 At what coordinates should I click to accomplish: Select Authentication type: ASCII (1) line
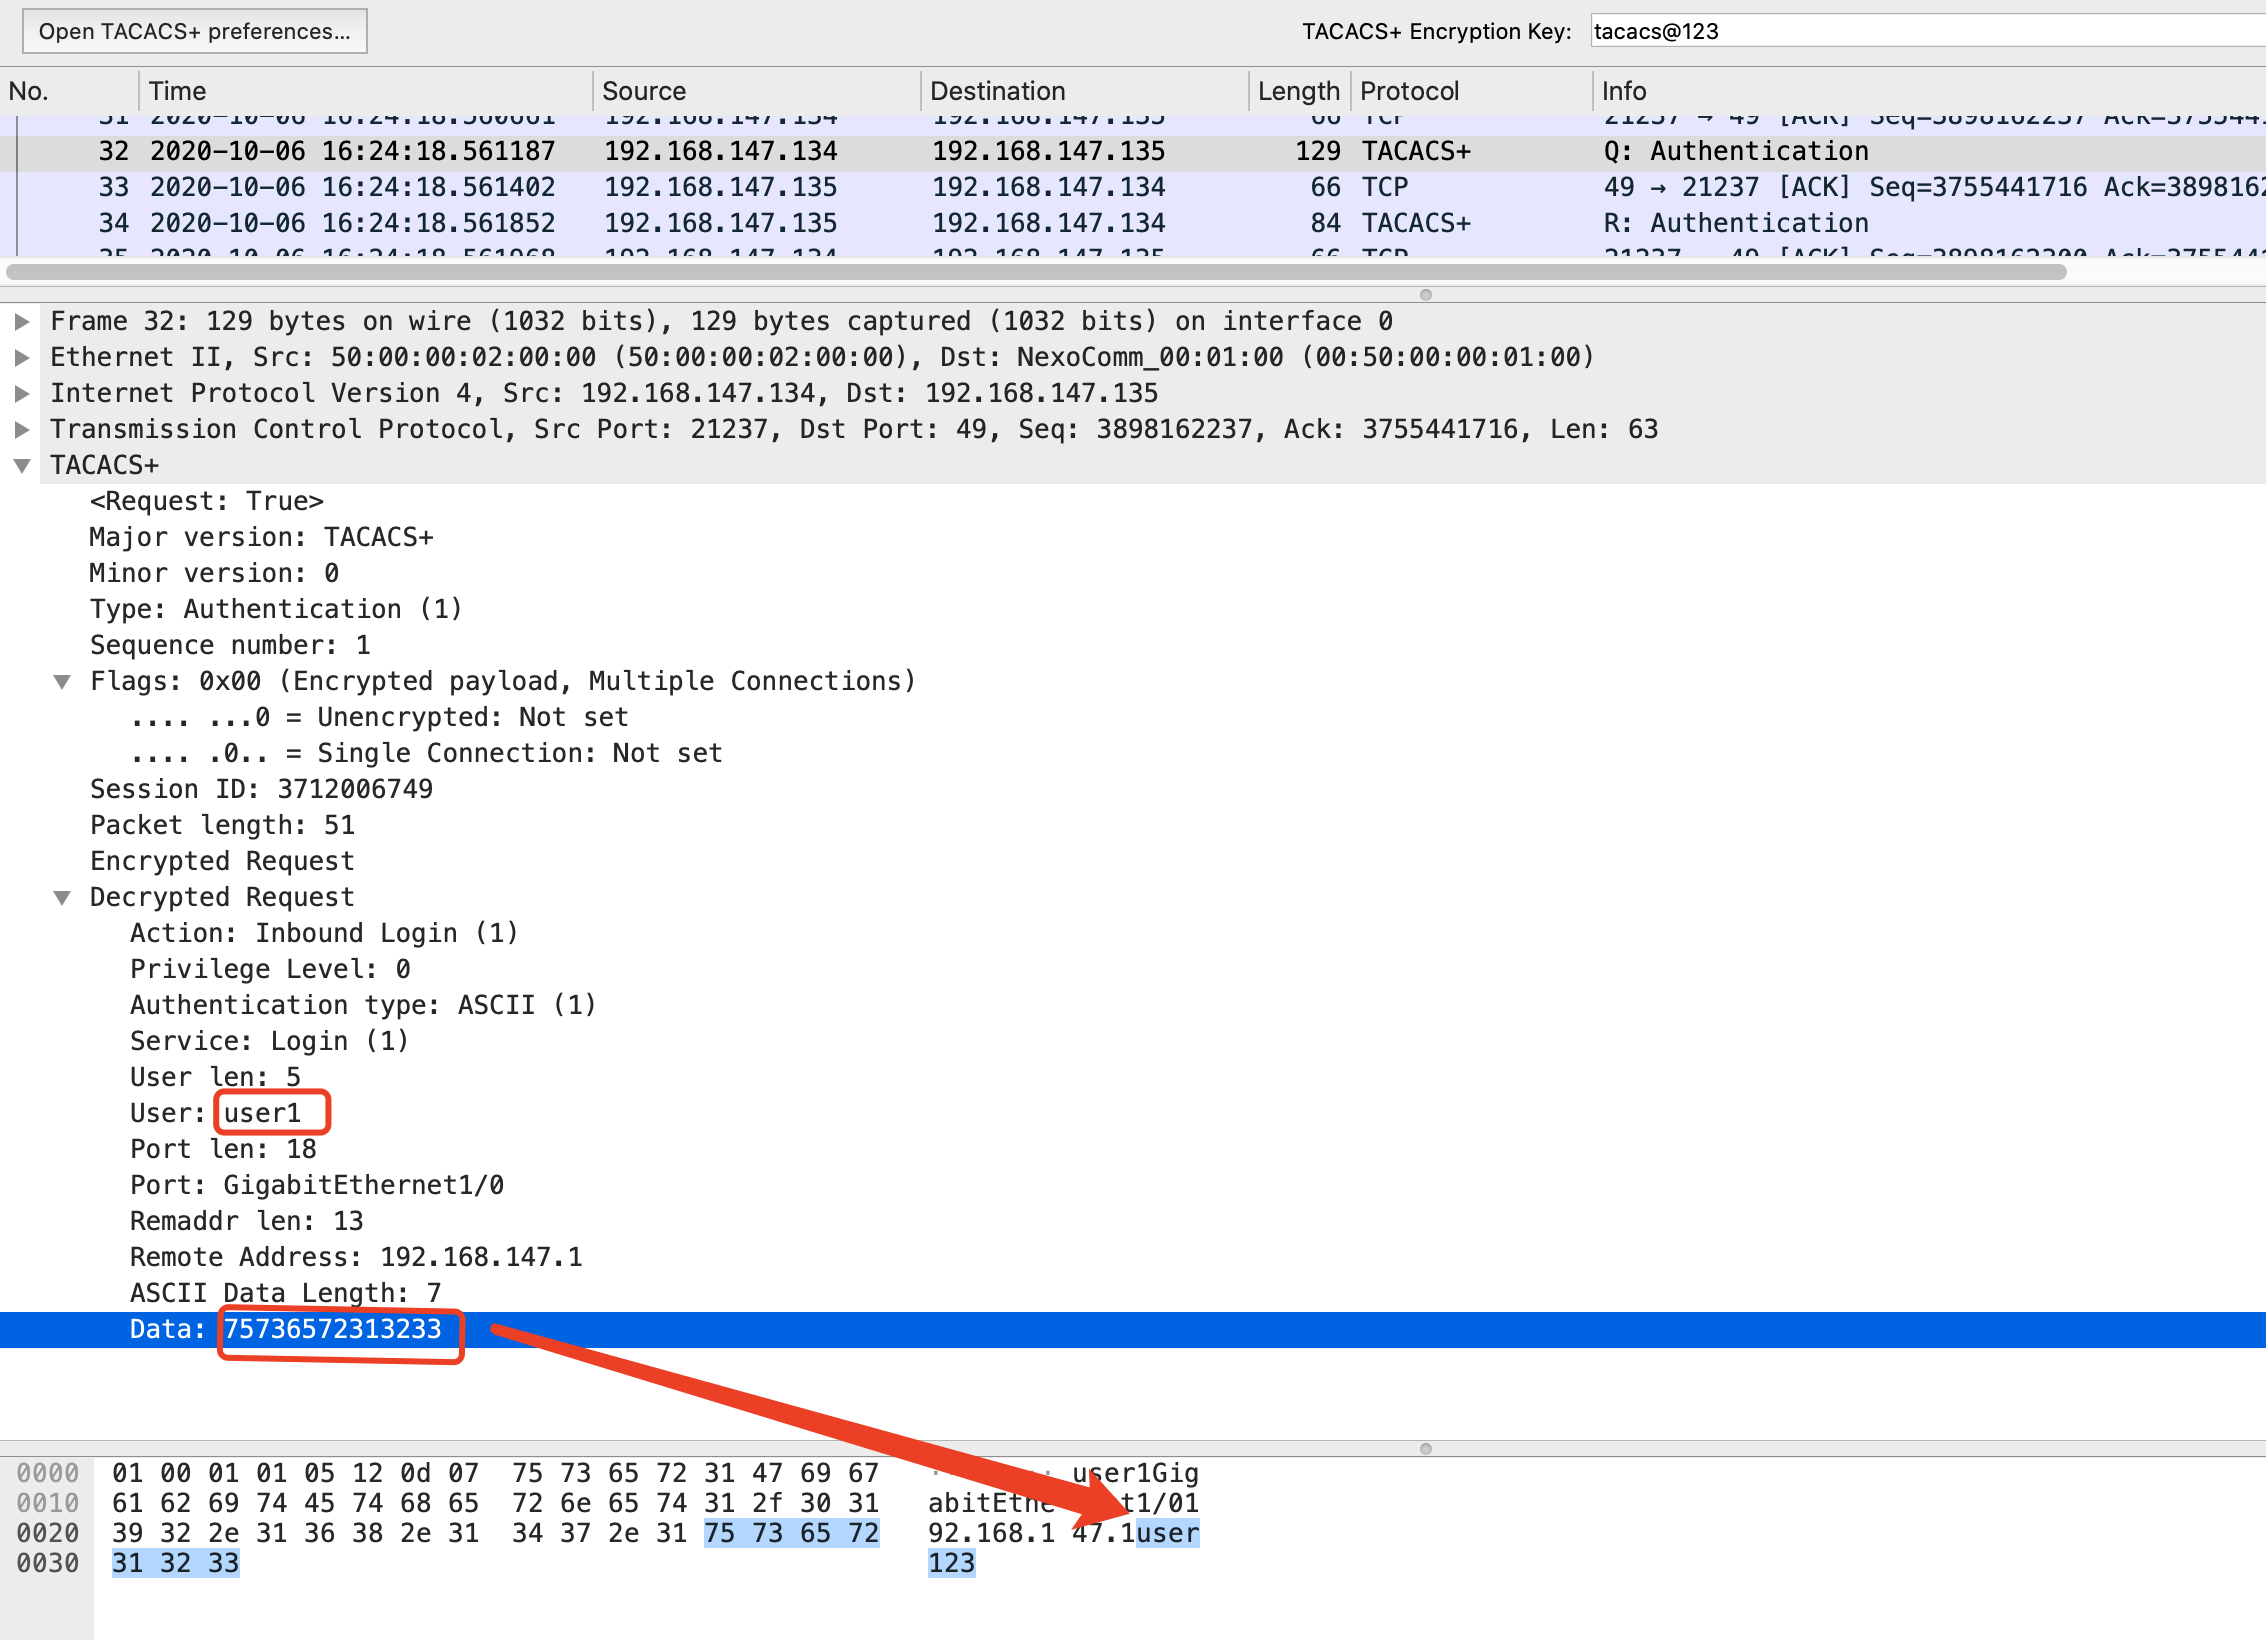[x=363, y=1005]
